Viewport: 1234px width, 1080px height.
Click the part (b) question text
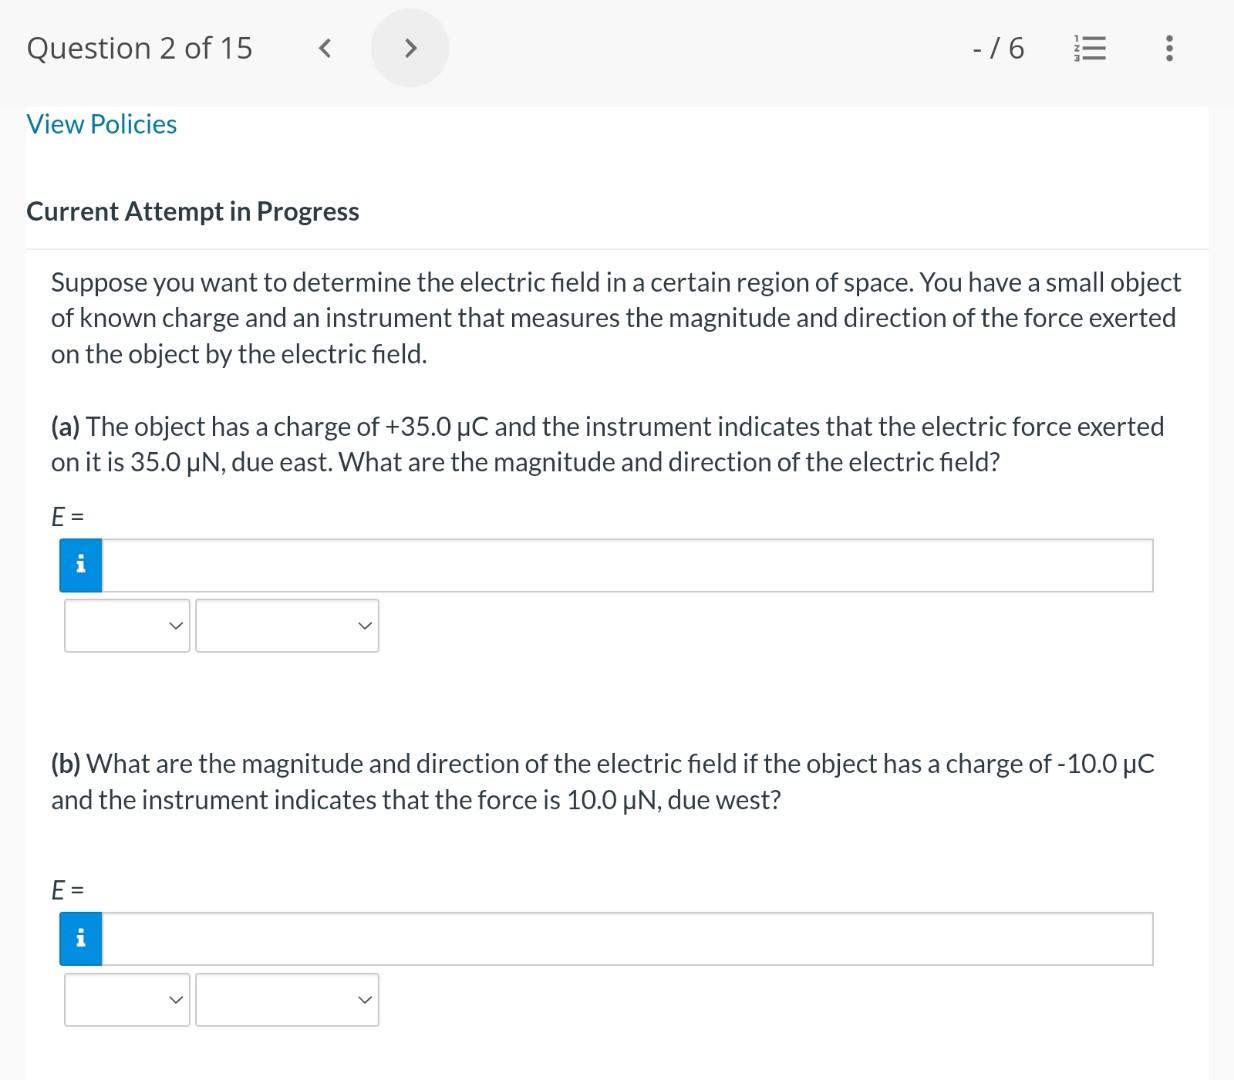603,781
